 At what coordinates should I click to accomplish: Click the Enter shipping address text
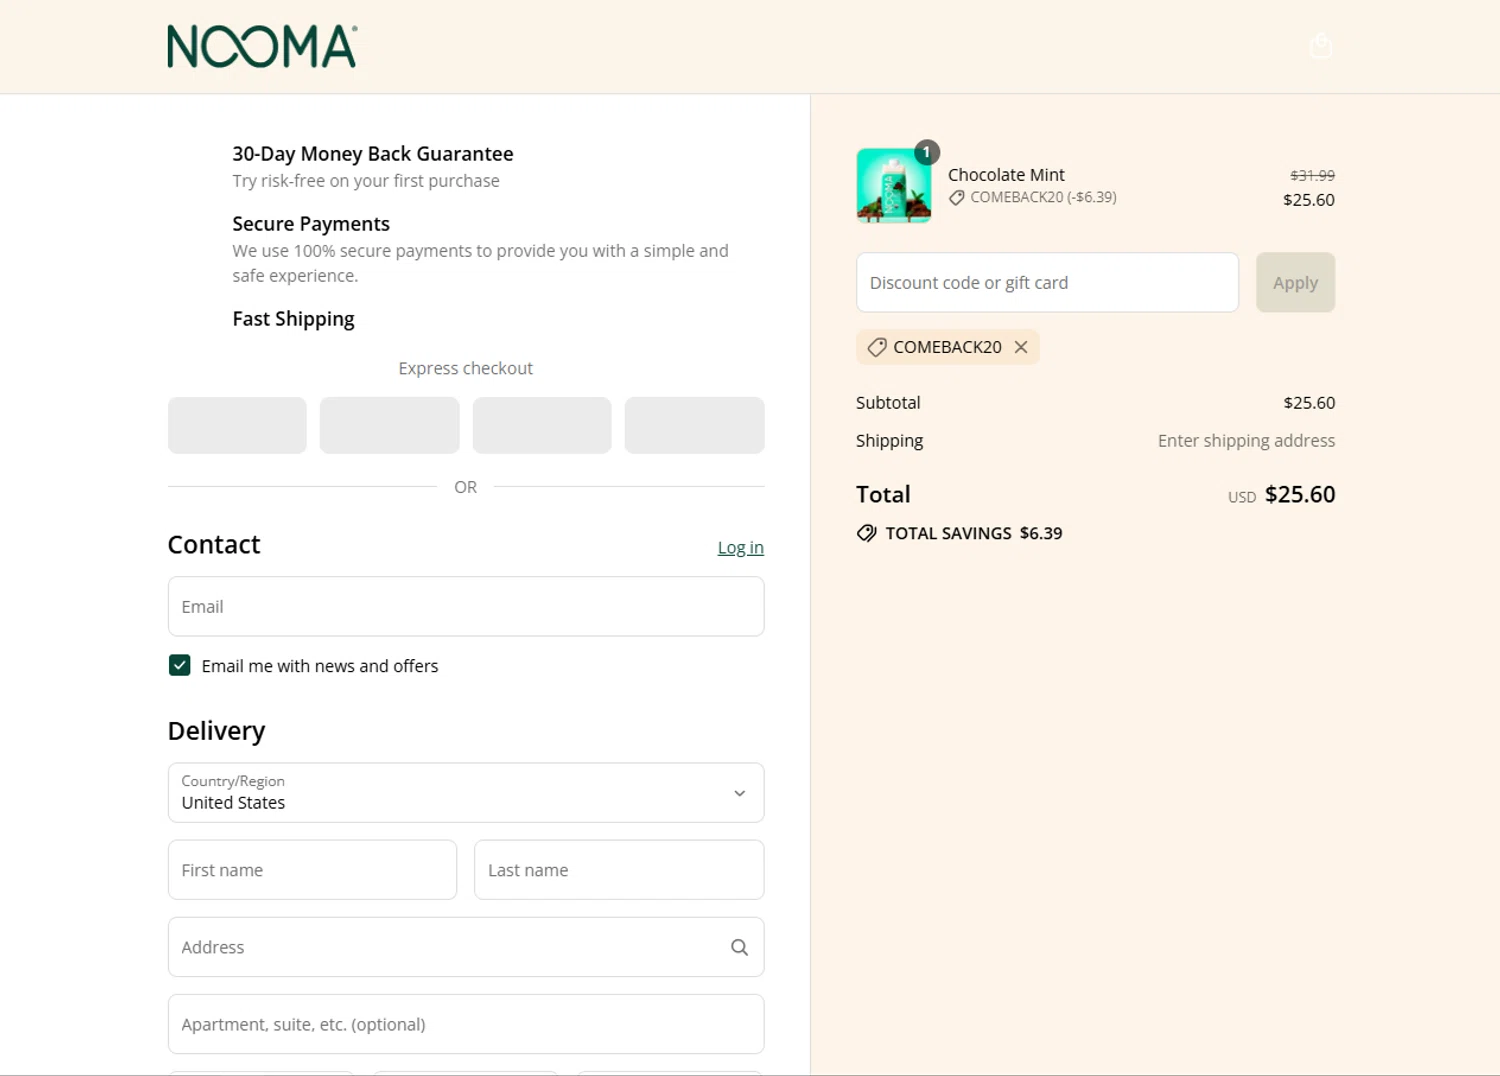tap(1246, 441)
